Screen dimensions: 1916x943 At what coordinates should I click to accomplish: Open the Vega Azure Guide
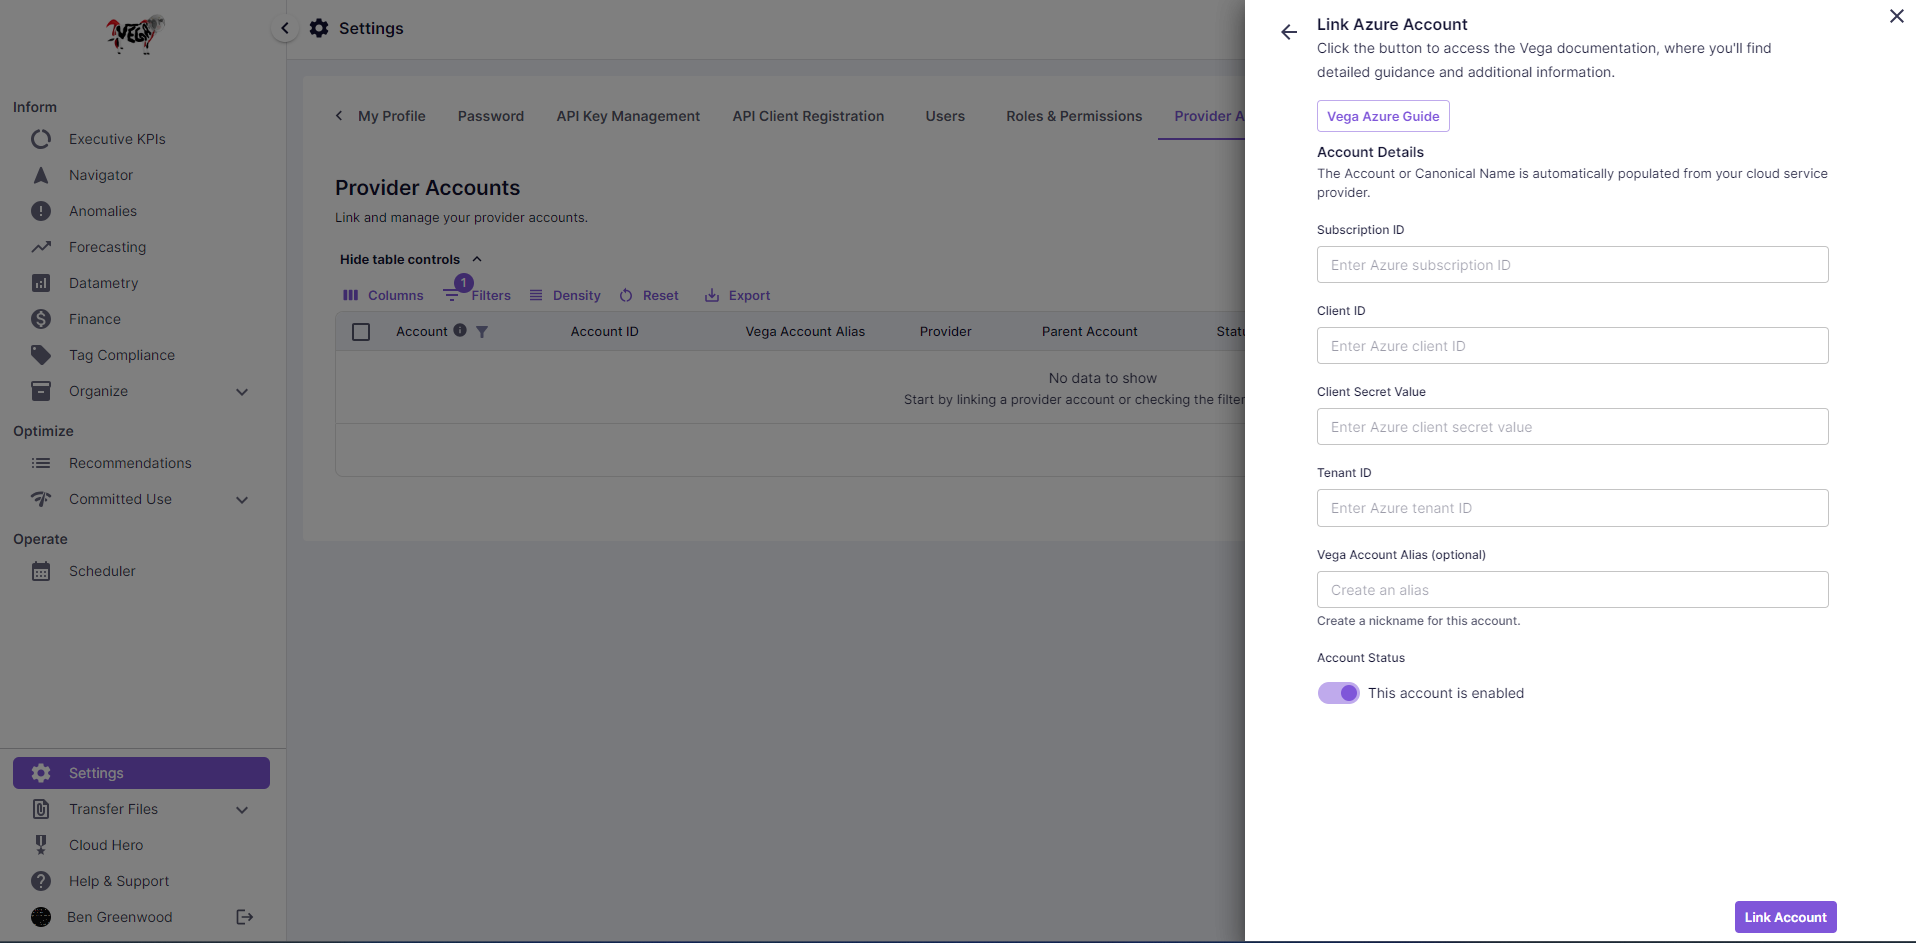coord(1383,116)
